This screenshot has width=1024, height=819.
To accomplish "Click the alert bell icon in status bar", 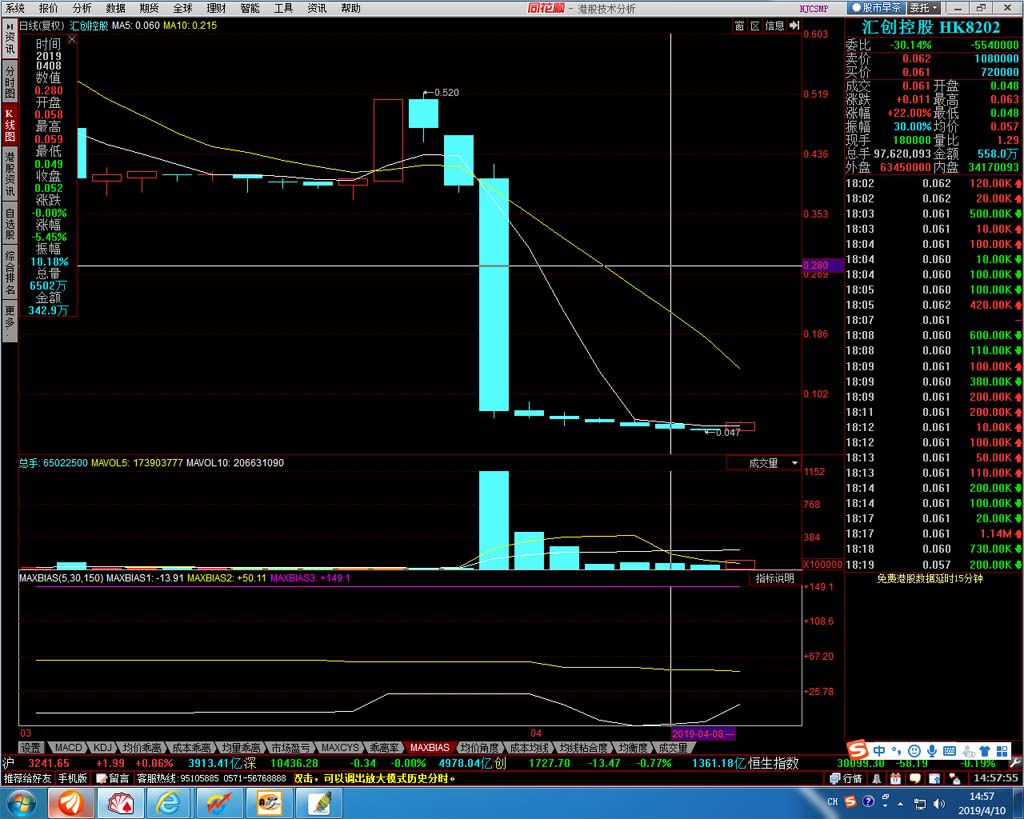I will pyautogui.click(x=876, y=779).
